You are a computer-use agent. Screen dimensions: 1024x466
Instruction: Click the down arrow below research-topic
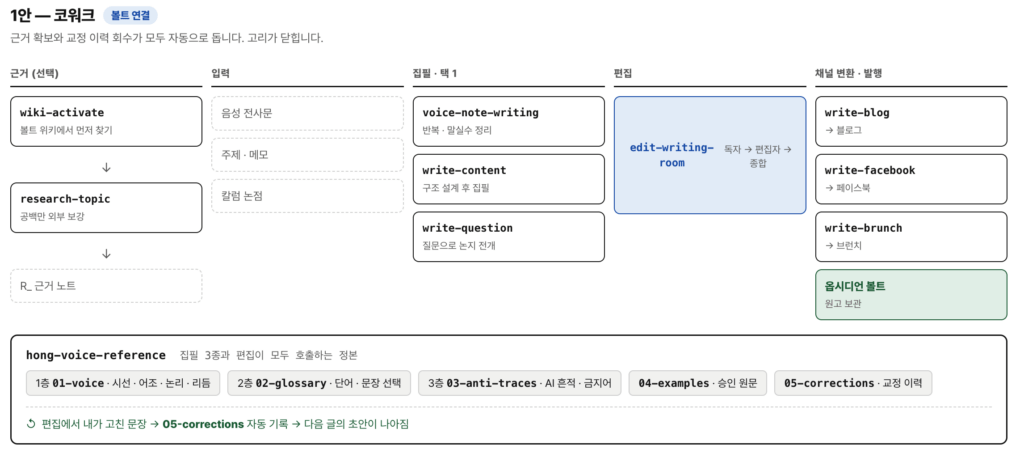click(x=106, y=254)
